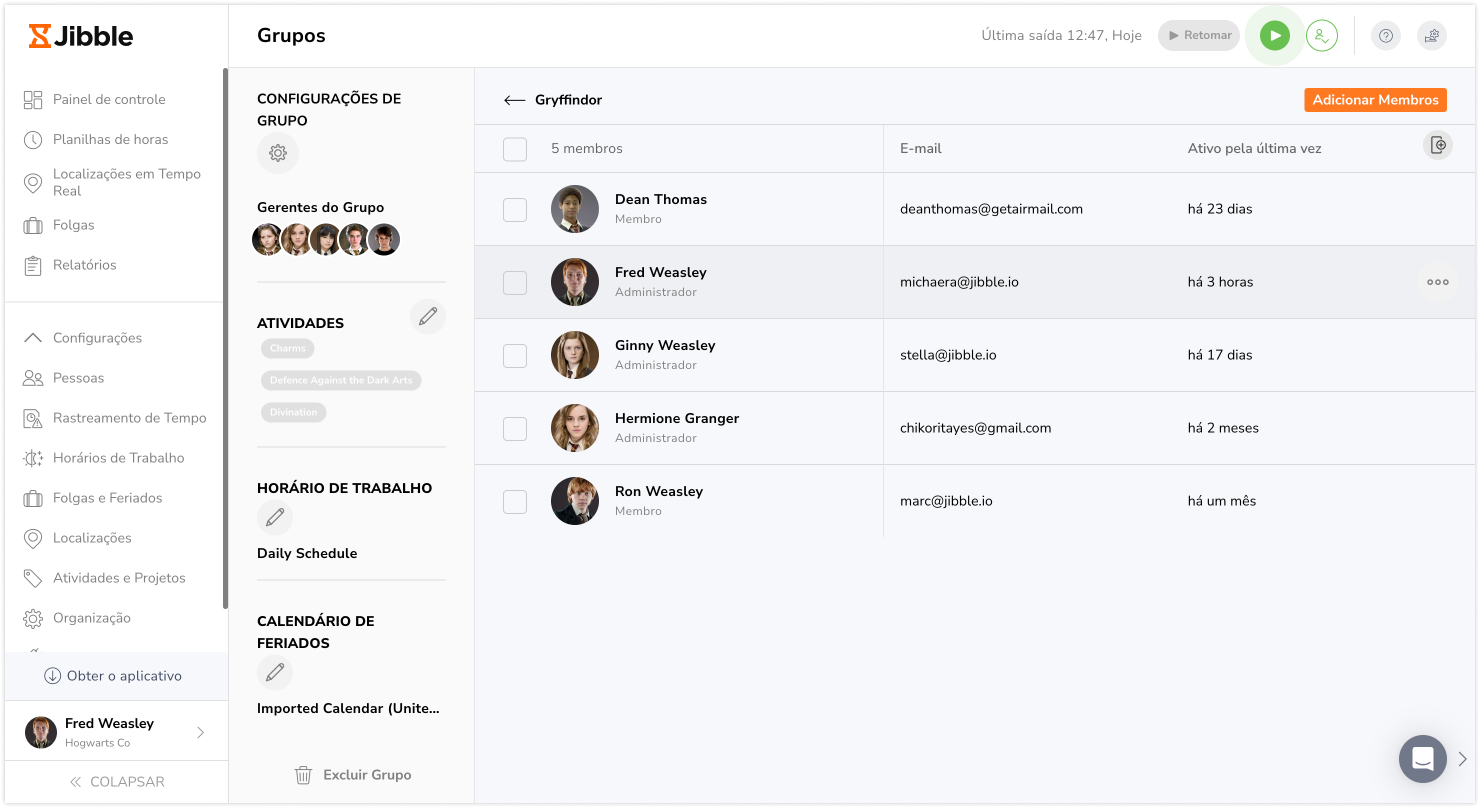The width and height of the screenshot is (1480, 808).
Task: Click the green play clock-in button
Action: (x=1274, y=36)
